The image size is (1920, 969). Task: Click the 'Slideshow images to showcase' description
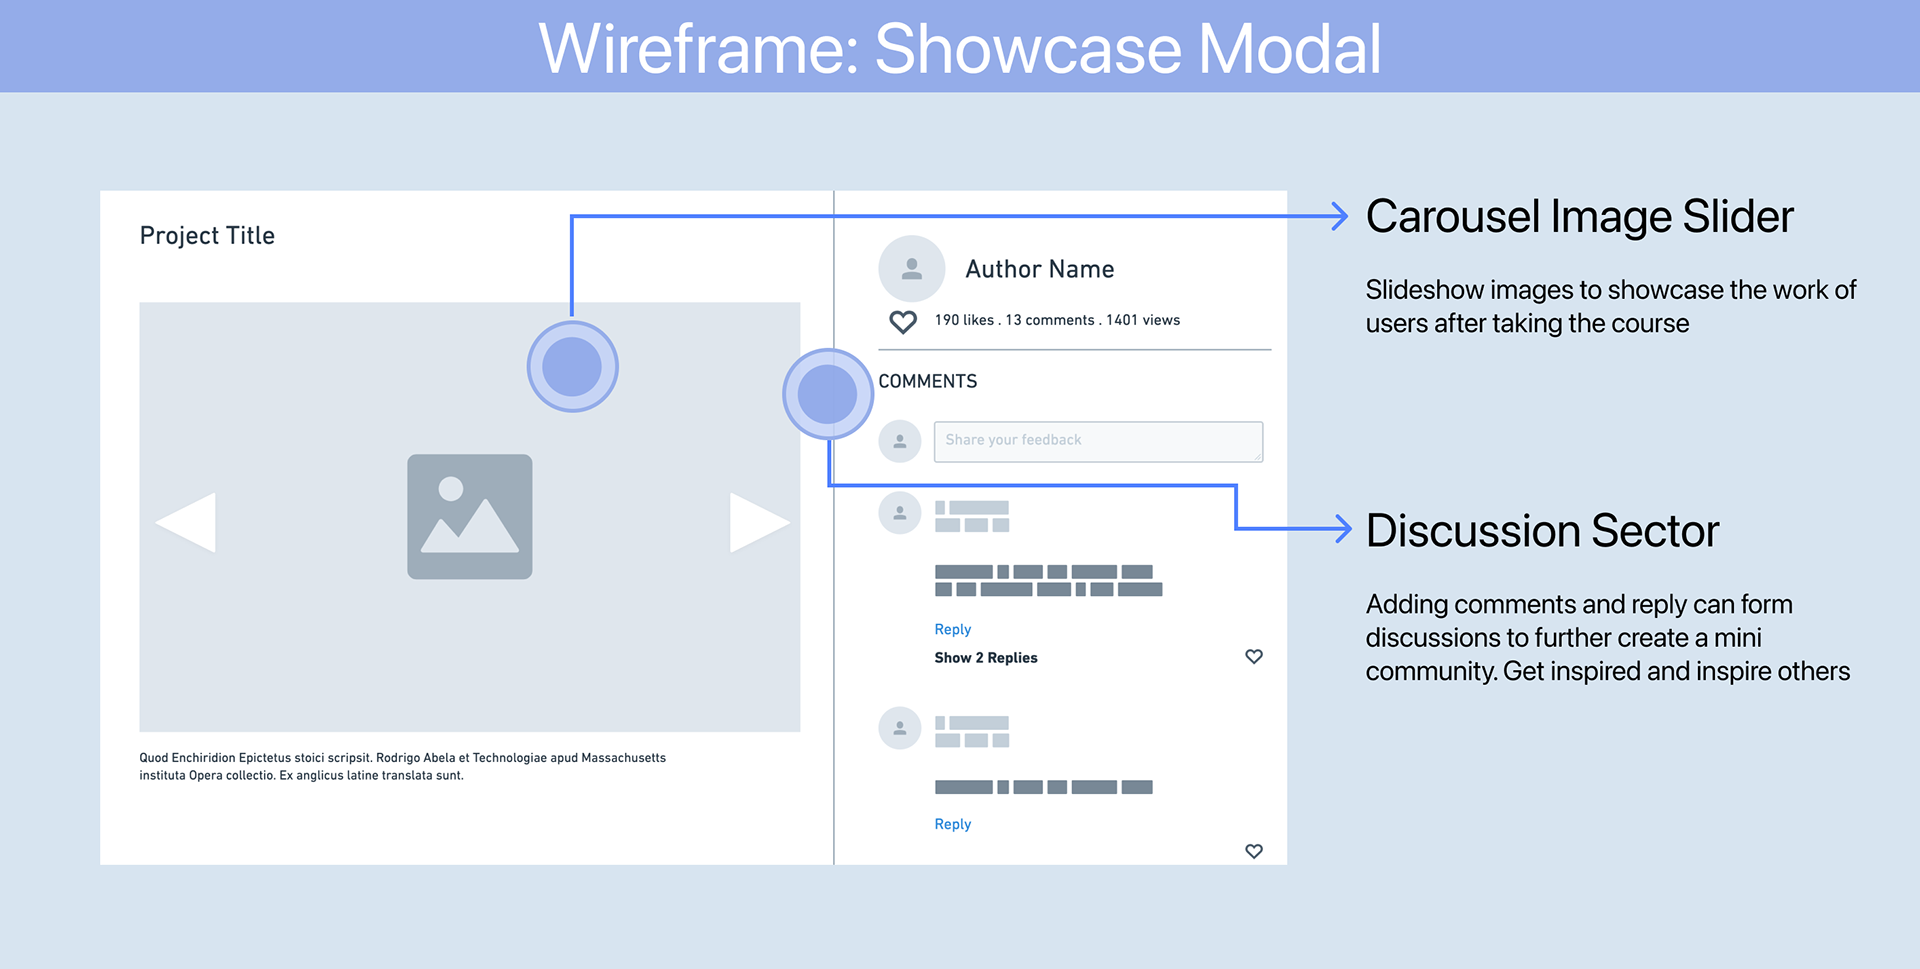click(1611, 306)
